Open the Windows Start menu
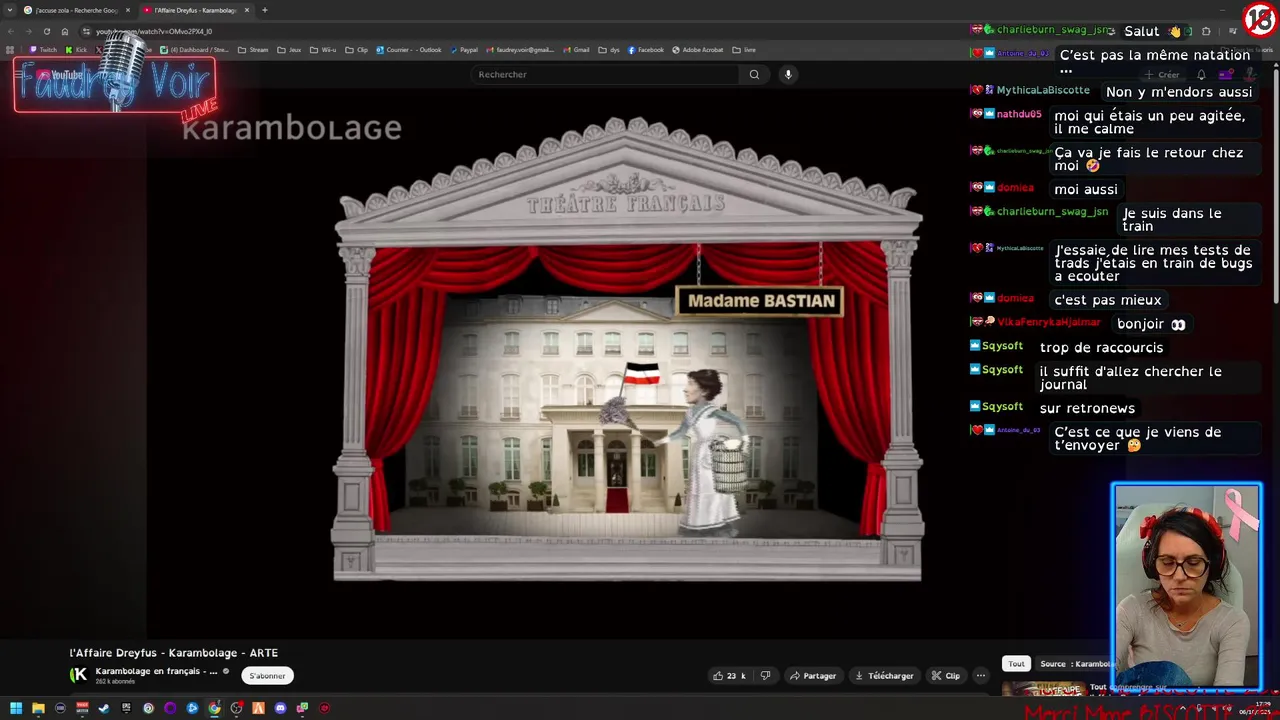This screenshot has width=1280, height=720. [16, 708]
